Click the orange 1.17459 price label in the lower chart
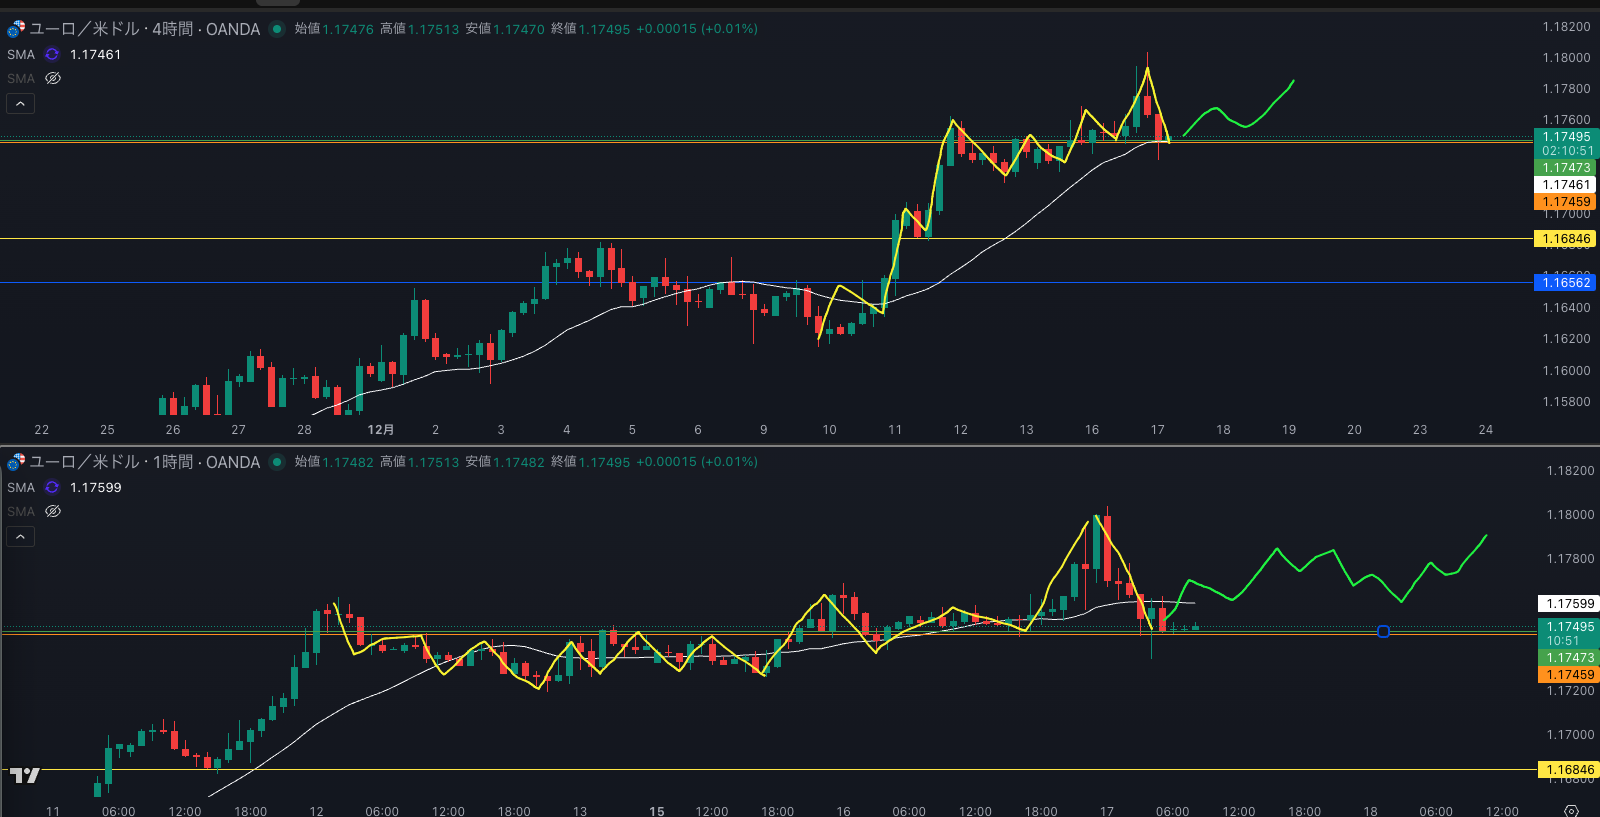This screenshot has width=1600, height=817. [x=1569, y=675]
